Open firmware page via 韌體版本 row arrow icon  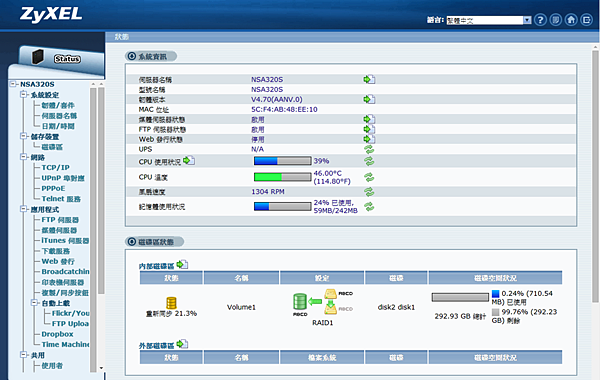pos(369,99)
